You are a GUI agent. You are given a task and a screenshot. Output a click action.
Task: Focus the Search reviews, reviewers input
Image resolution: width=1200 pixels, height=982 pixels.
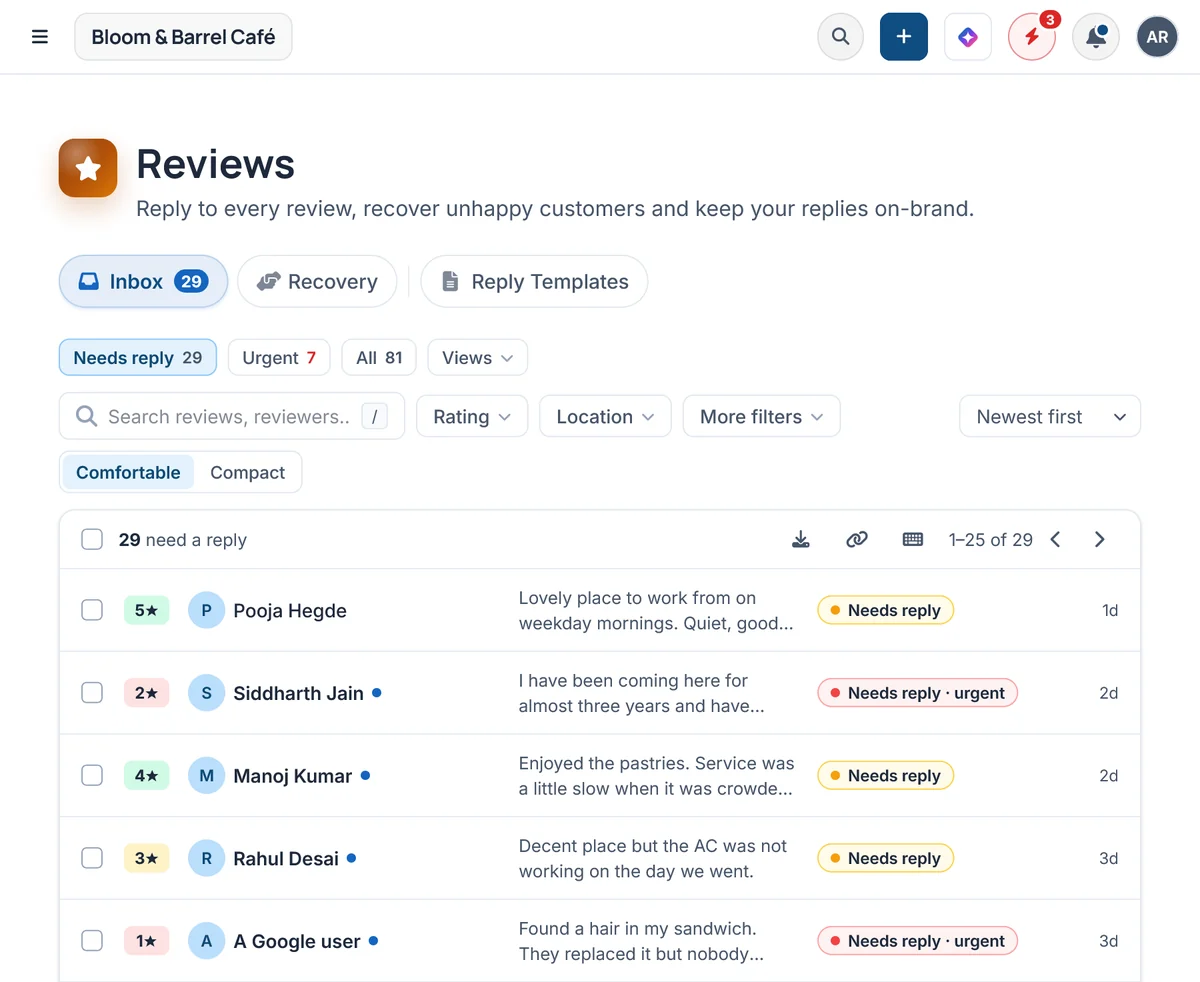tap(232, 417)
